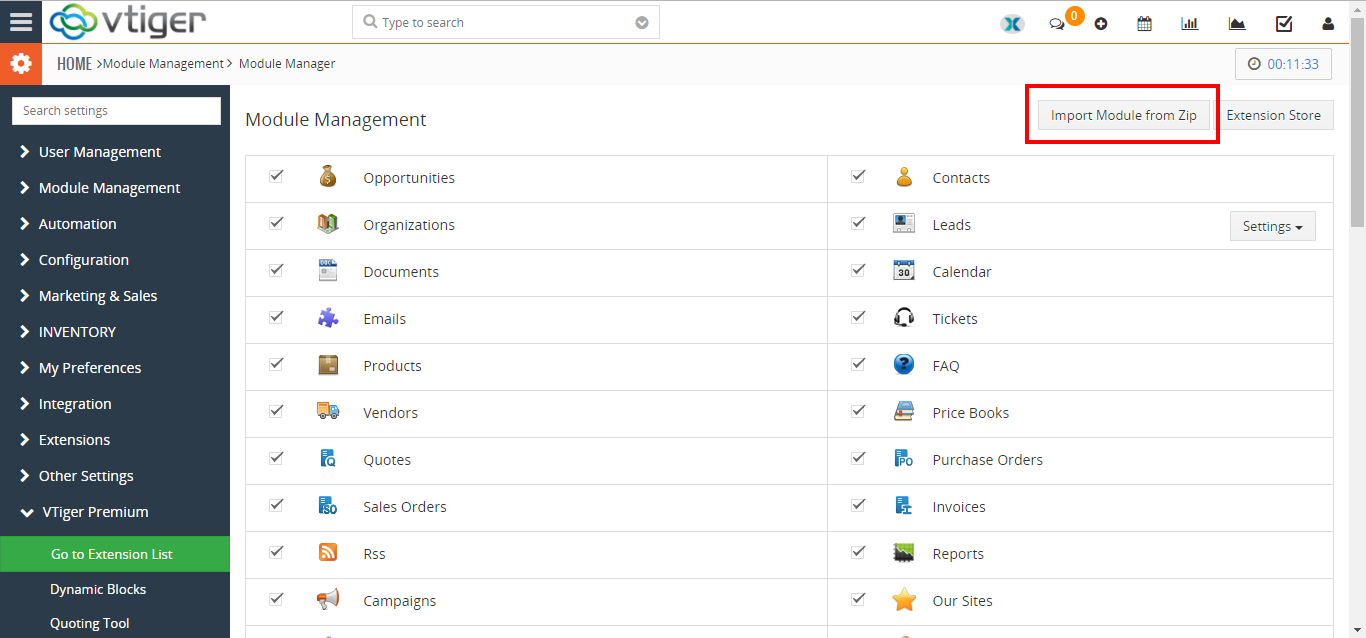
Task: Click the Vendors truck icon
Action: tap(328, 412)
